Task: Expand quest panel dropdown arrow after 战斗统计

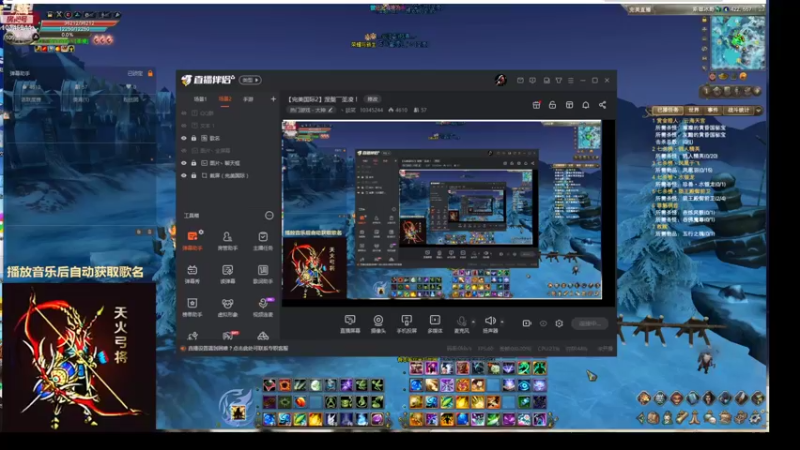Action: (x=759, y=110)
